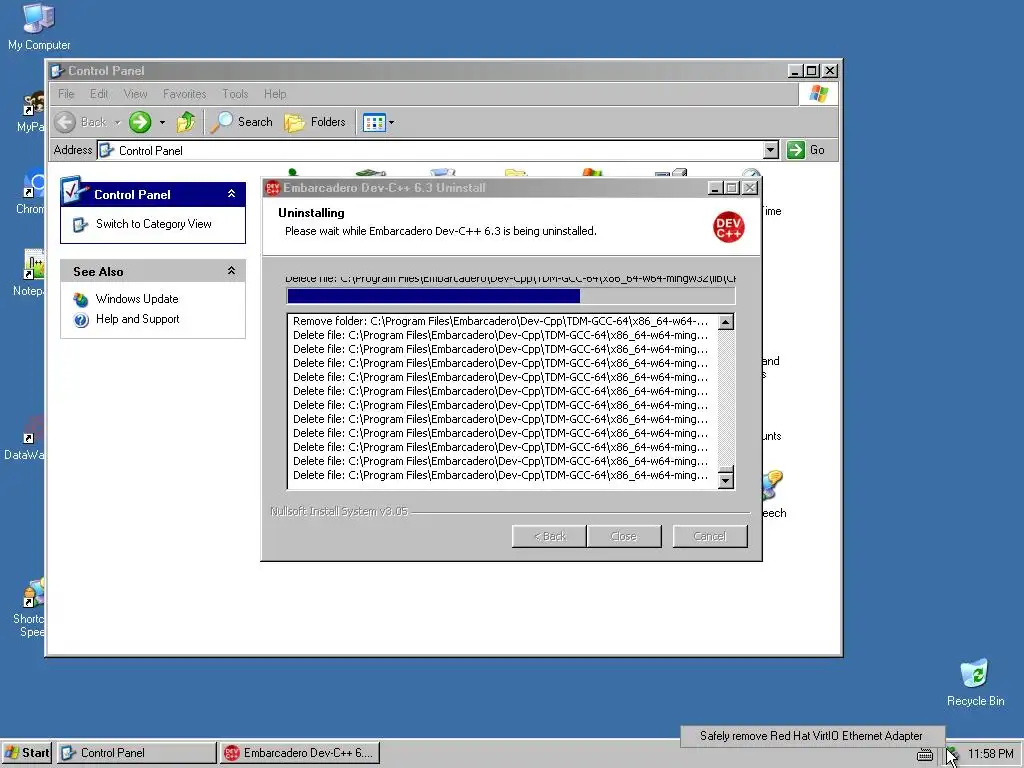This screenshot has width=1024, height=768.
Task: Click the Windows flag logo in Control Panel
Action: coord(818,94)
